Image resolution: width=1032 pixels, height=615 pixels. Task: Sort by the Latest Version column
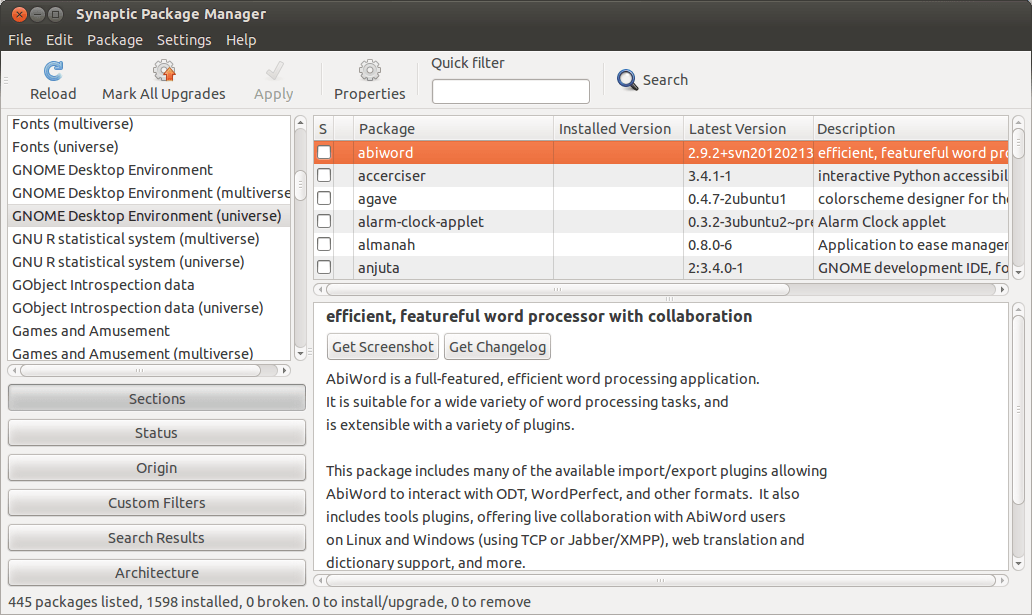[749, 128]
